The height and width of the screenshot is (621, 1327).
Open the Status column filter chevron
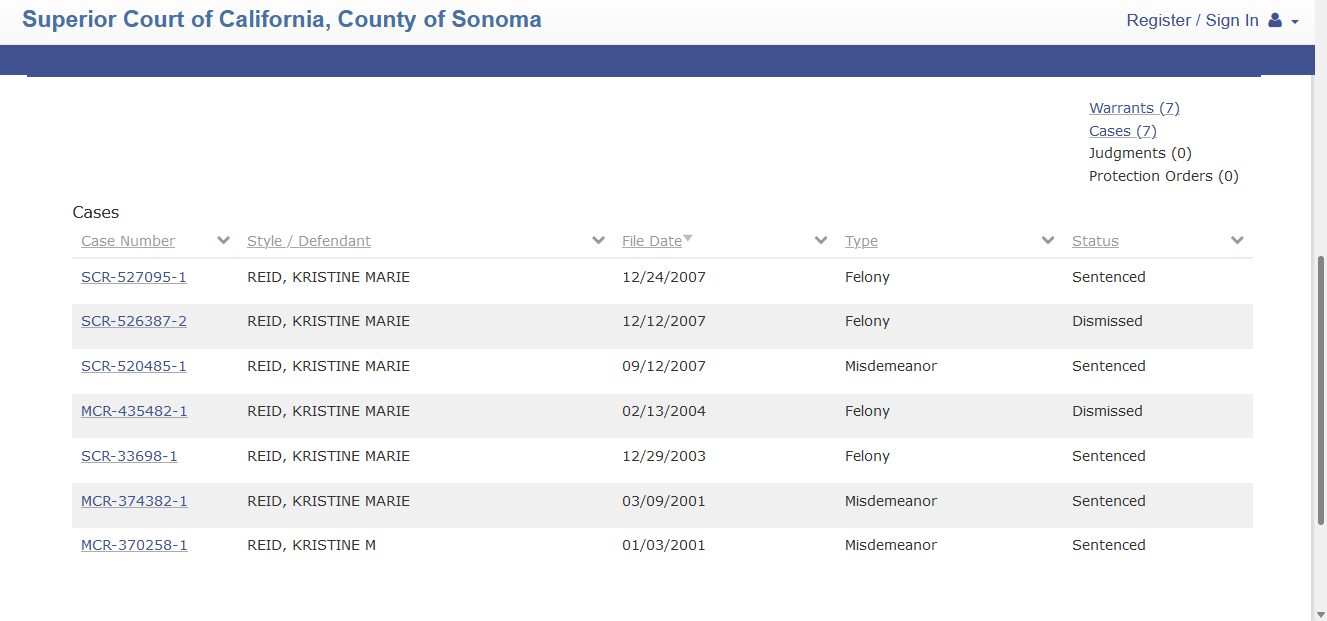[1237, 241]
